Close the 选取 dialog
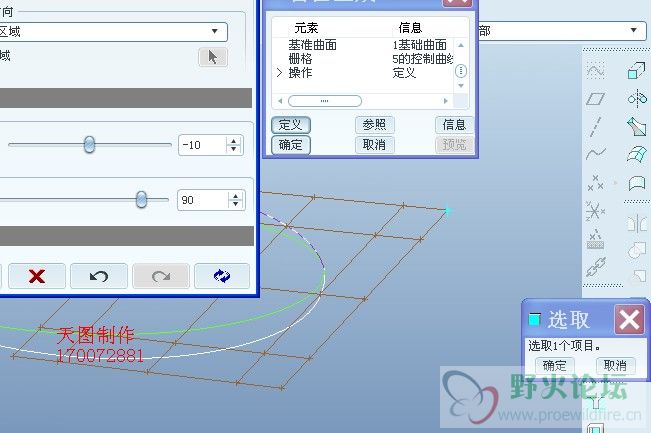The width and height of the screenshot is (651, 433). click(629, 320)
